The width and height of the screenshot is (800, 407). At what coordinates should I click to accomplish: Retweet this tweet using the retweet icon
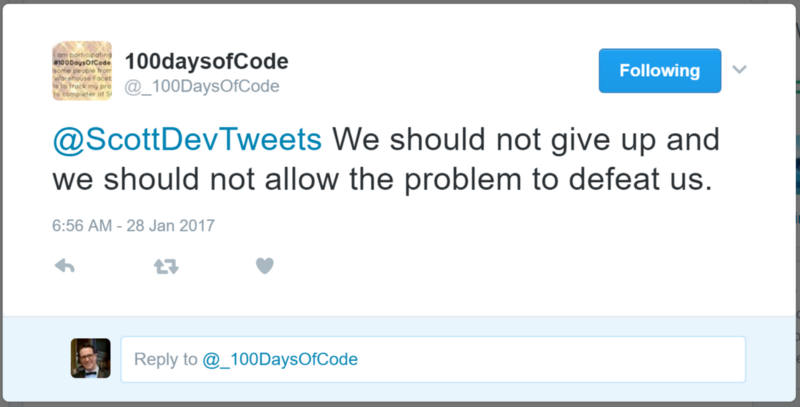(166, 266)
